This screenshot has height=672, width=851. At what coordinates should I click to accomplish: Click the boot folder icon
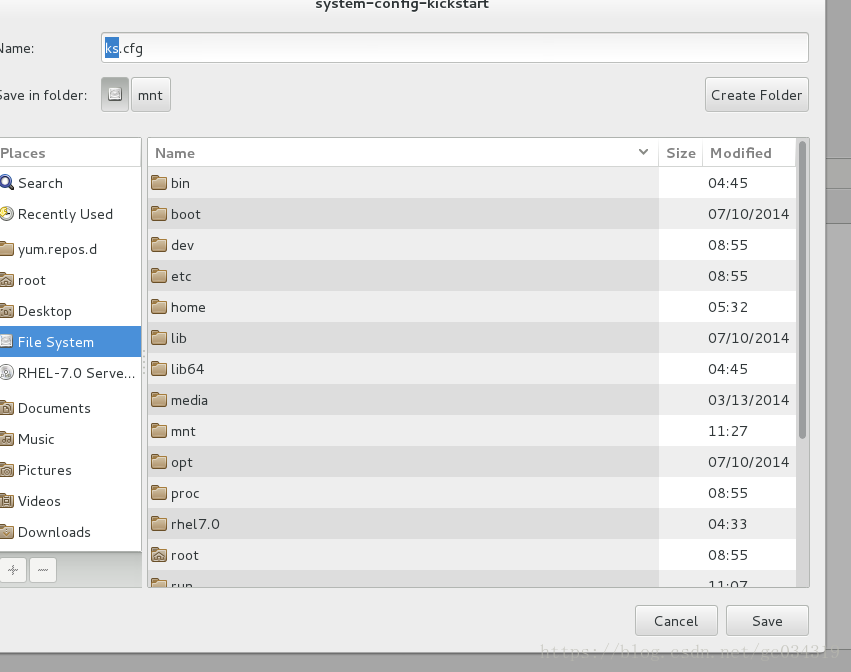(159, 213)
